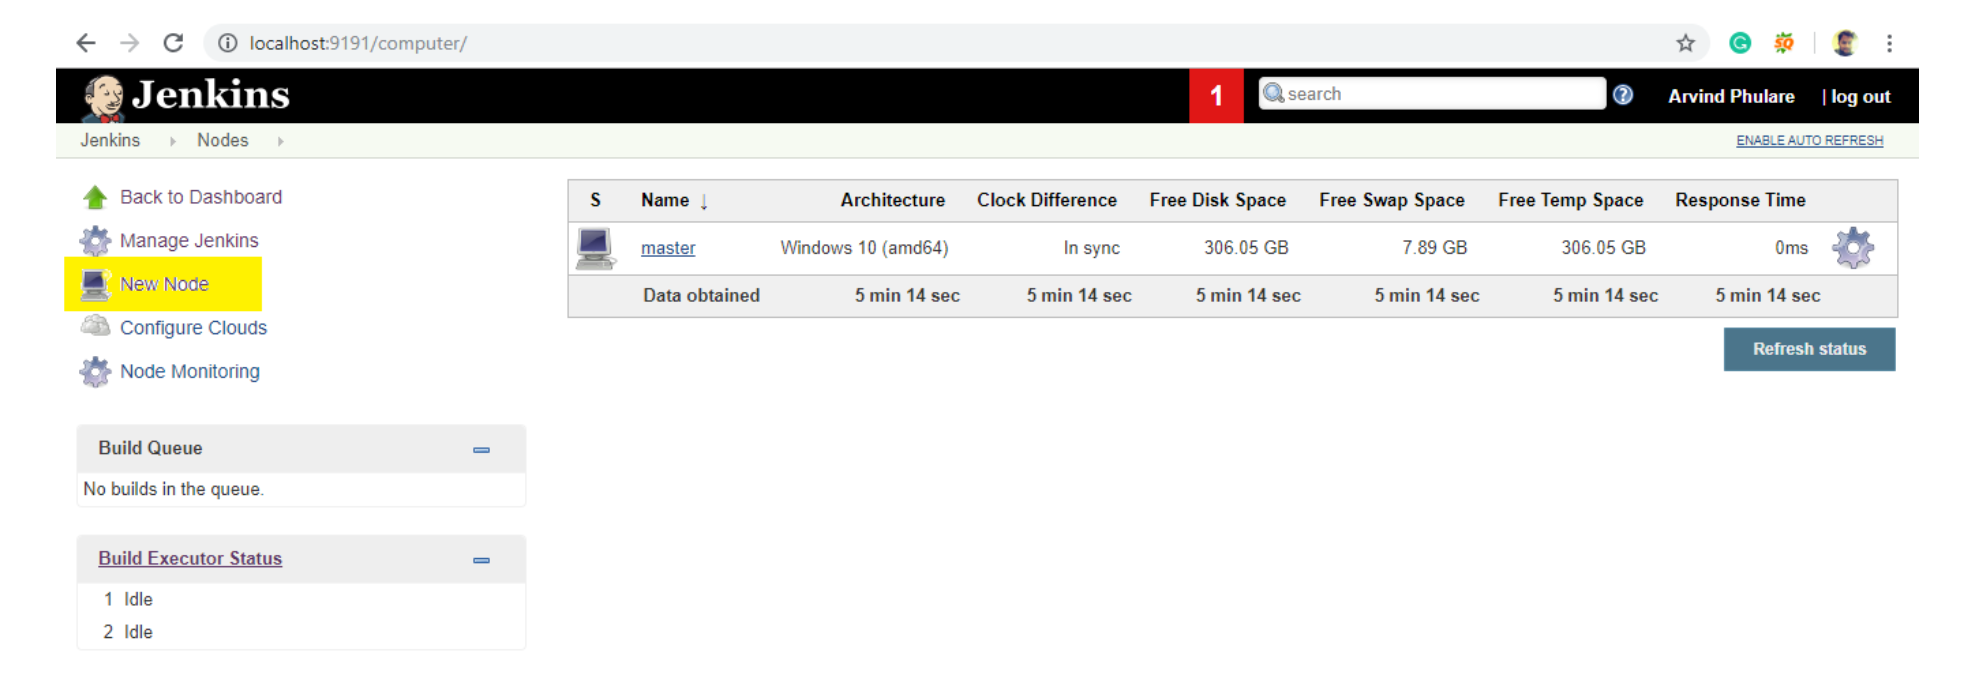1972x681 pixels.
Task: Open Manage Jenkins from the sidebar
Action: tap(189, 241)
